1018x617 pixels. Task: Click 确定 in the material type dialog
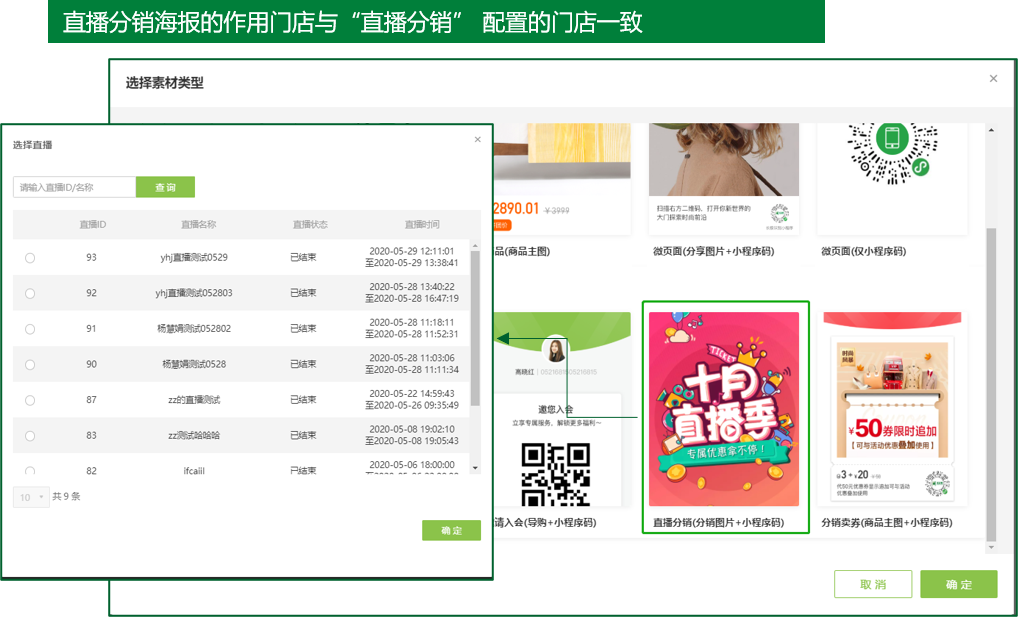point(959,584)
